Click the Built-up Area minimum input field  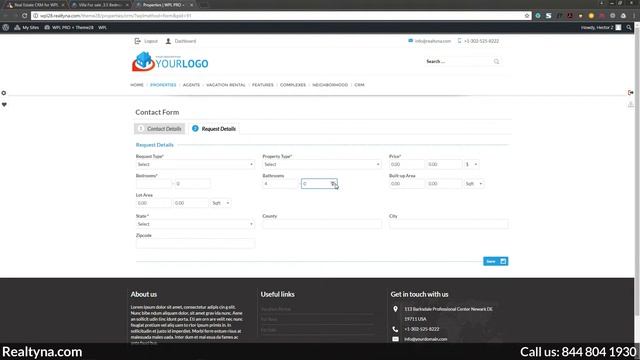407,184
